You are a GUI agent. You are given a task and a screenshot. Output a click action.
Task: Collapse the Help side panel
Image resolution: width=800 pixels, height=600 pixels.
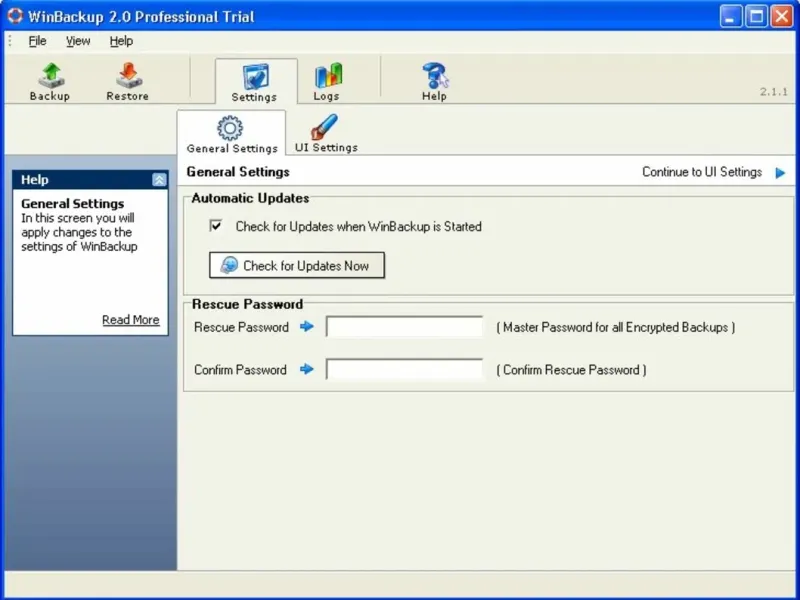pyautogui.click(x=159, y=180)
